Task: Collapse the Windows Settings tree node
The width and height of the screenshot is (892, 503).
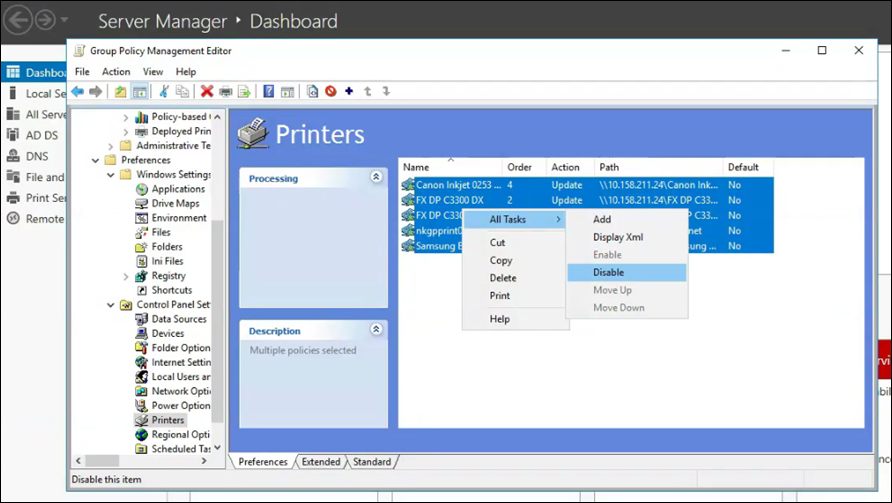Action: [110, 175]
